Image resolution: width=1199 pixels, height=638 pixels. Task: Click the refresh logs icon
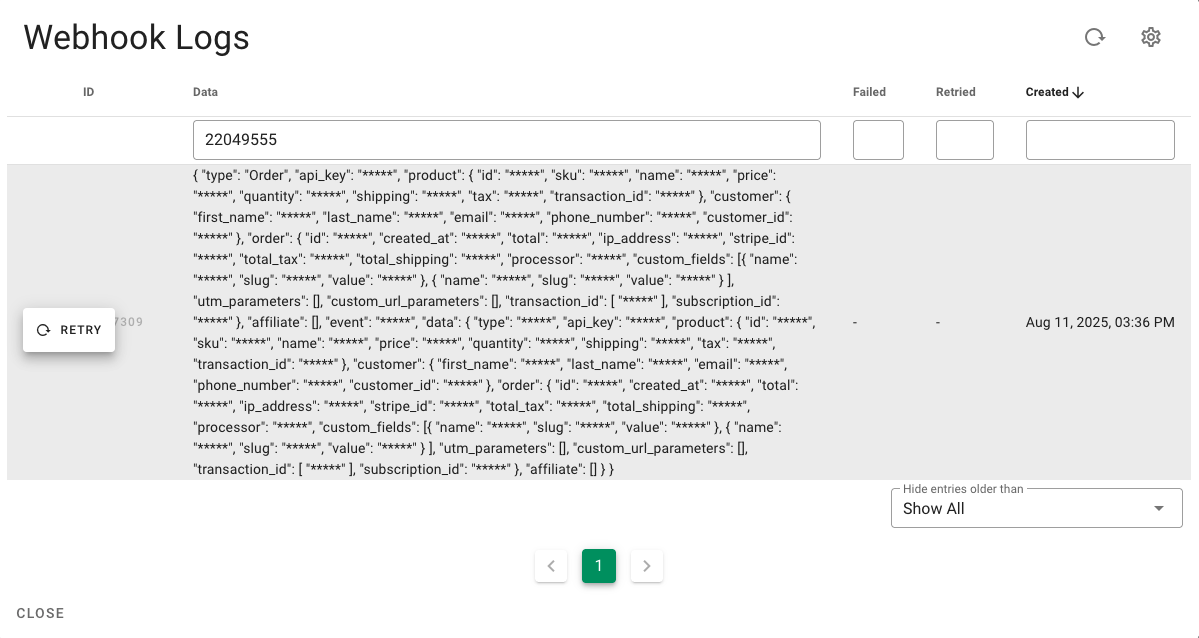(1095, 37)
